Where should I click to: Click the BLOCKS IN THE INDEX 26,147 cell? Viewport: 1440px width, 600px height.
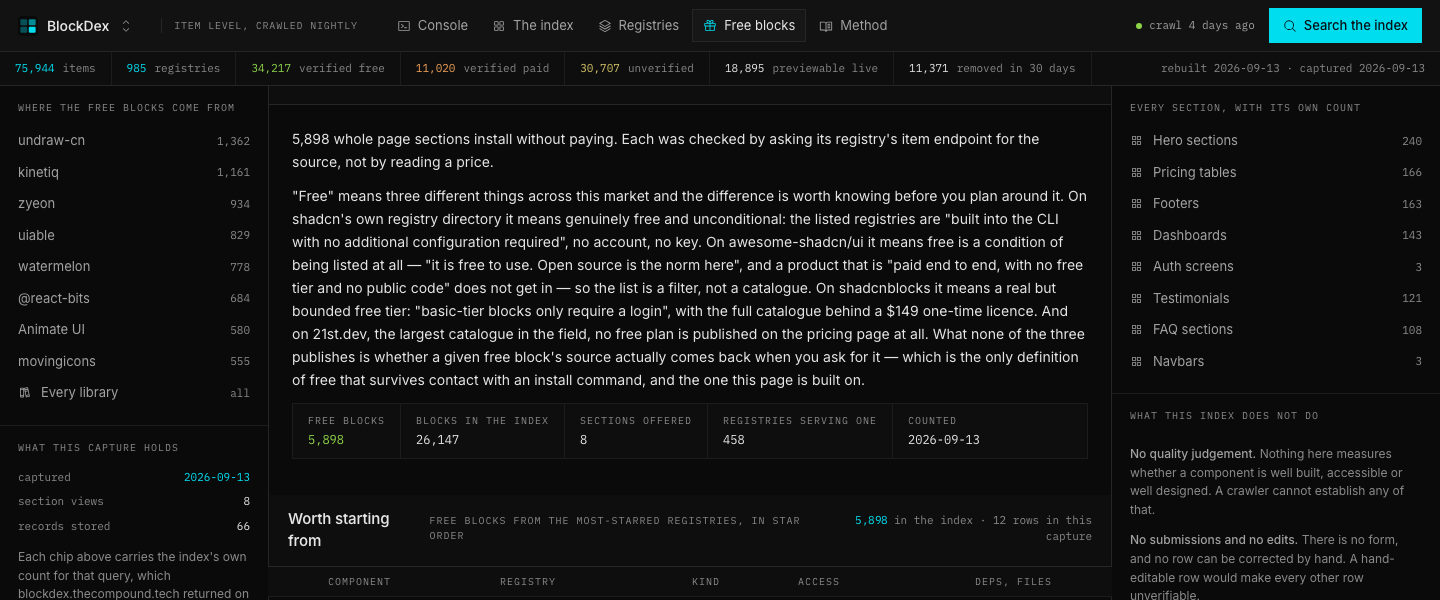click(x=482, y=431)
